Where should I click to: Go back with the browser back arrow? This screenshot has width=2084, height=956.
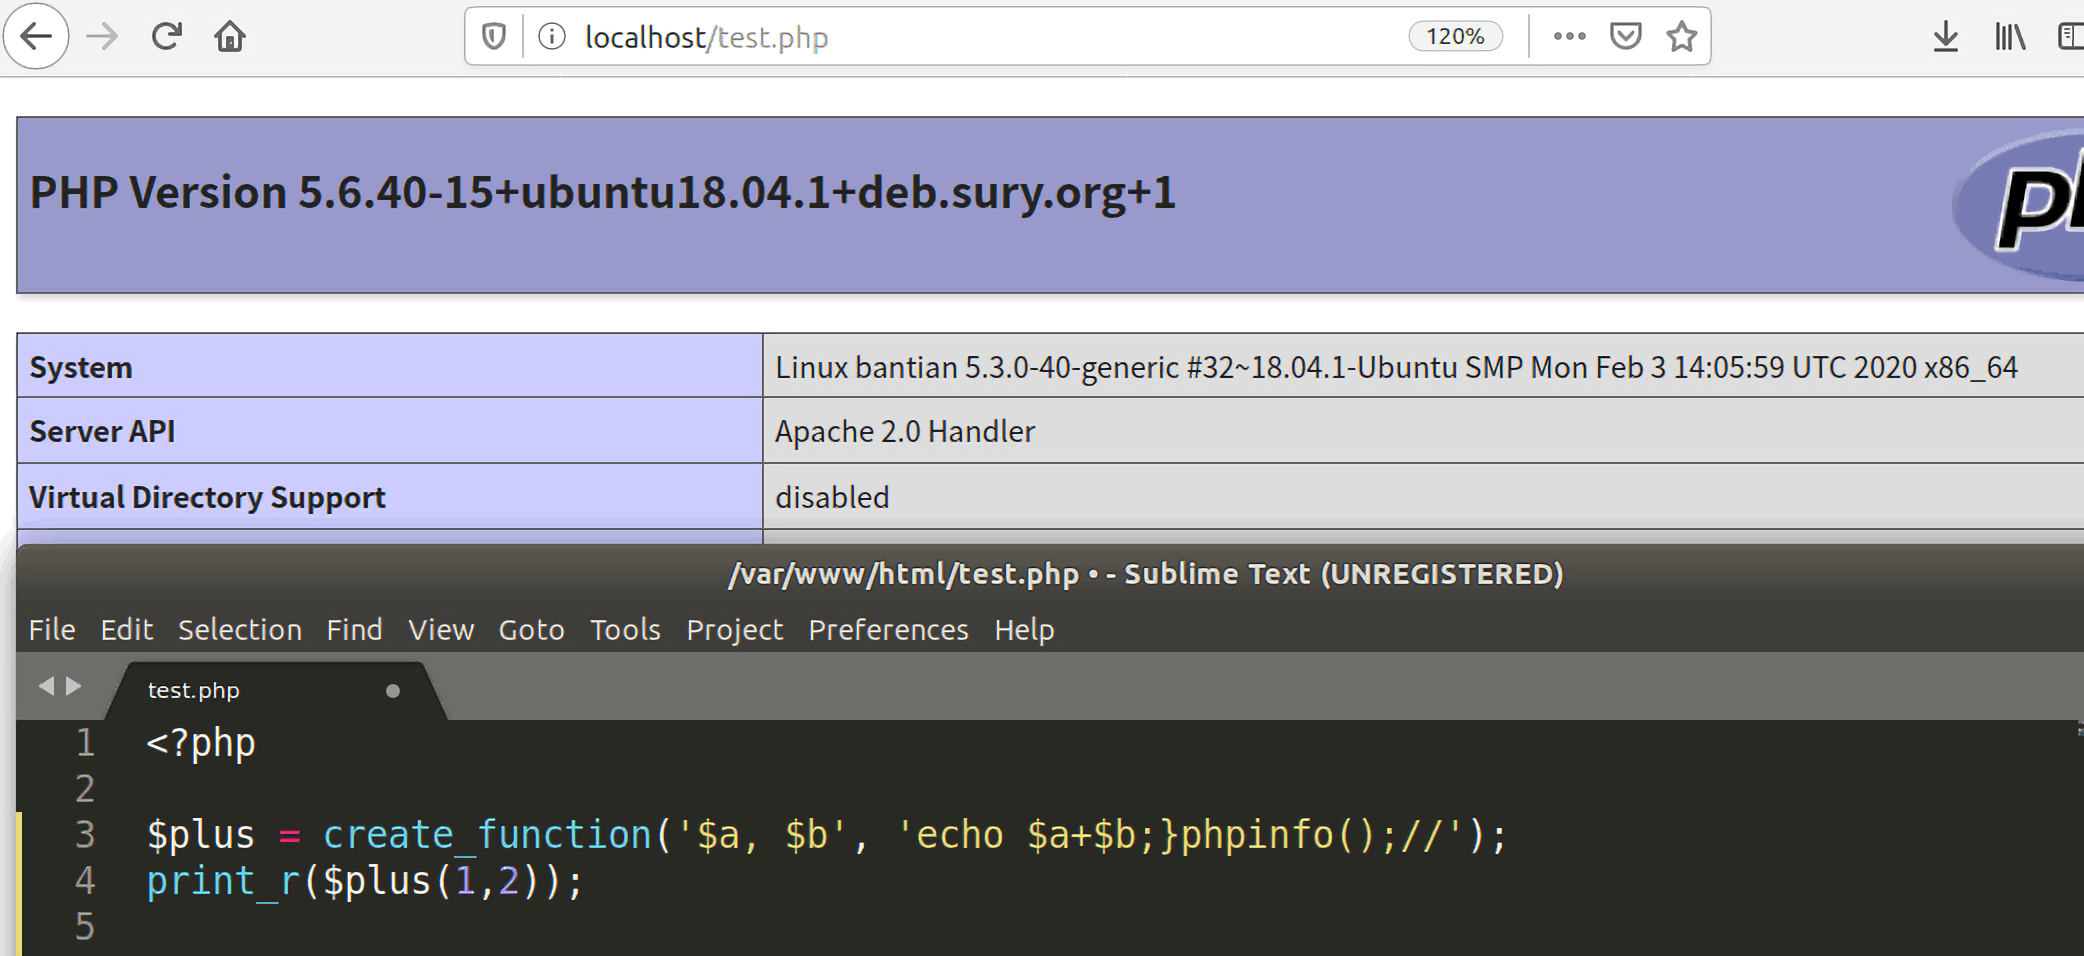pyautogui.click(x=36, y=37)
